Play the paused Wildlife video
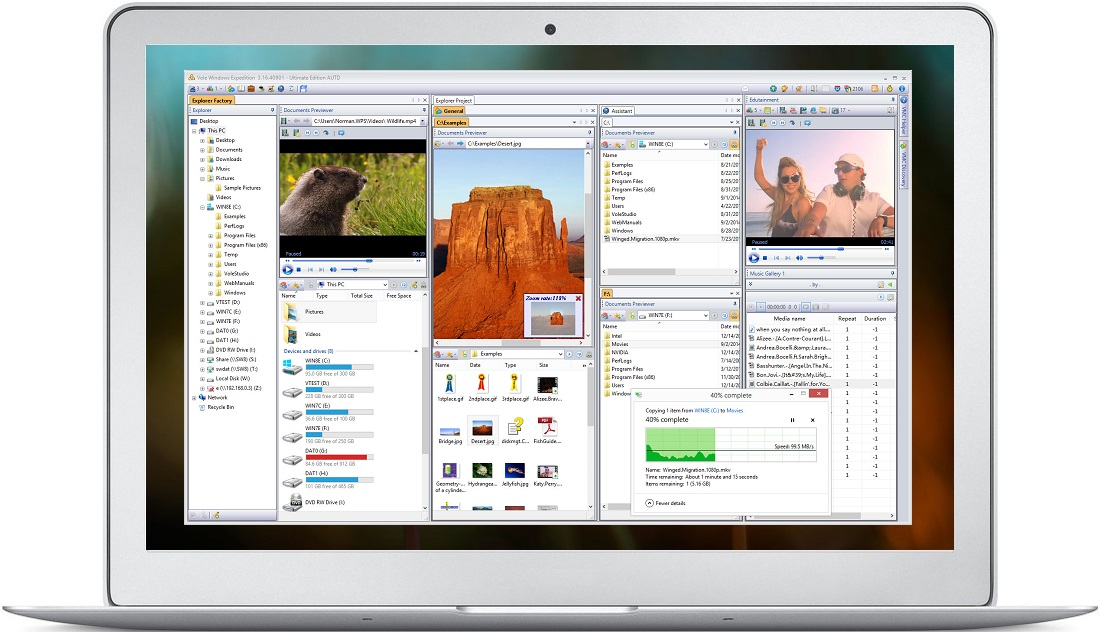This screenshot has height=632, width=1100. [287, 269]
